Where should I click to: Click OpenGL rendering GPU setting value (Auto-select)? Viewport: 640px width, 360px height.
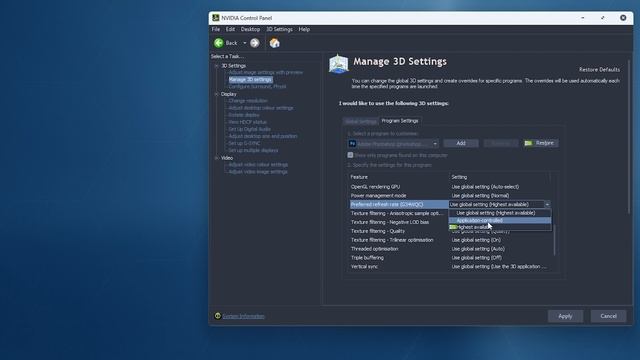[x=485, y=187]
